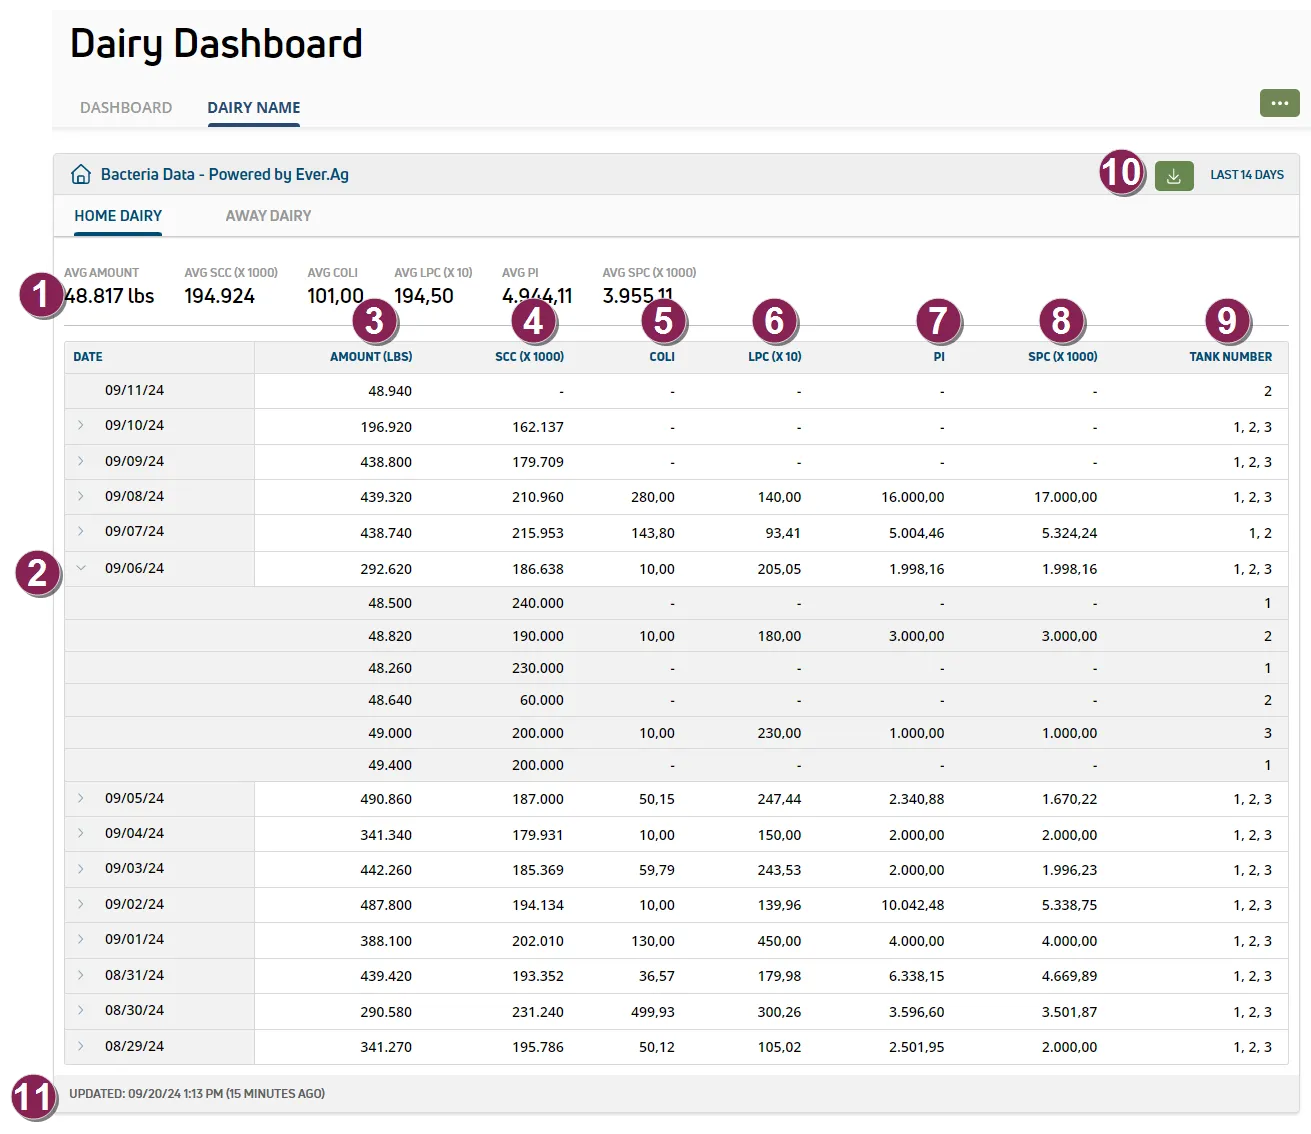1311x1134 pixels.
Task: Expand the 09/07/24 row
Action: click(81, 531)
